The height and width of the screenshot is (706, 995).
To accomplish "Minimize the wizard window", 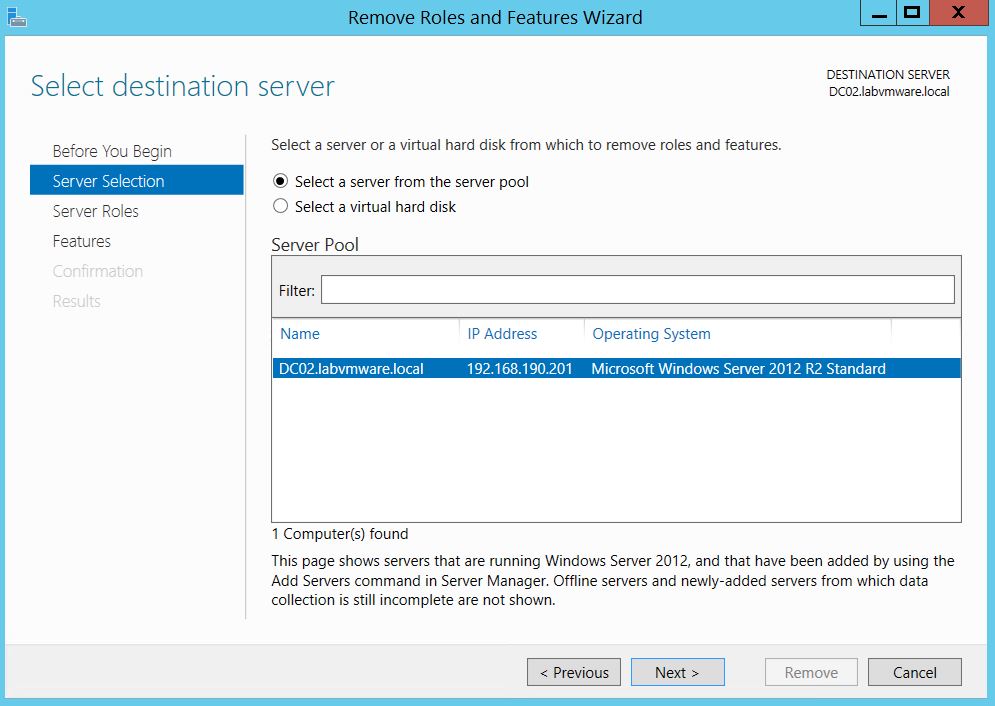I will coord(878,13).
